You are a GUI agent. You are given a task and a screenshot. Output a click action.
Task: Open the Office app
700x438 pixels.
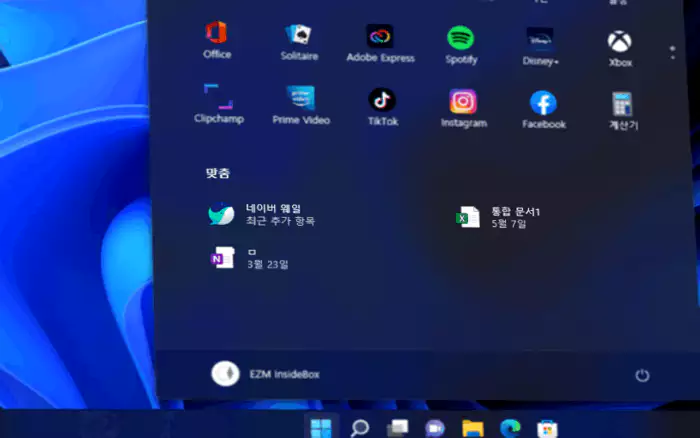click(x=217, y=40)
